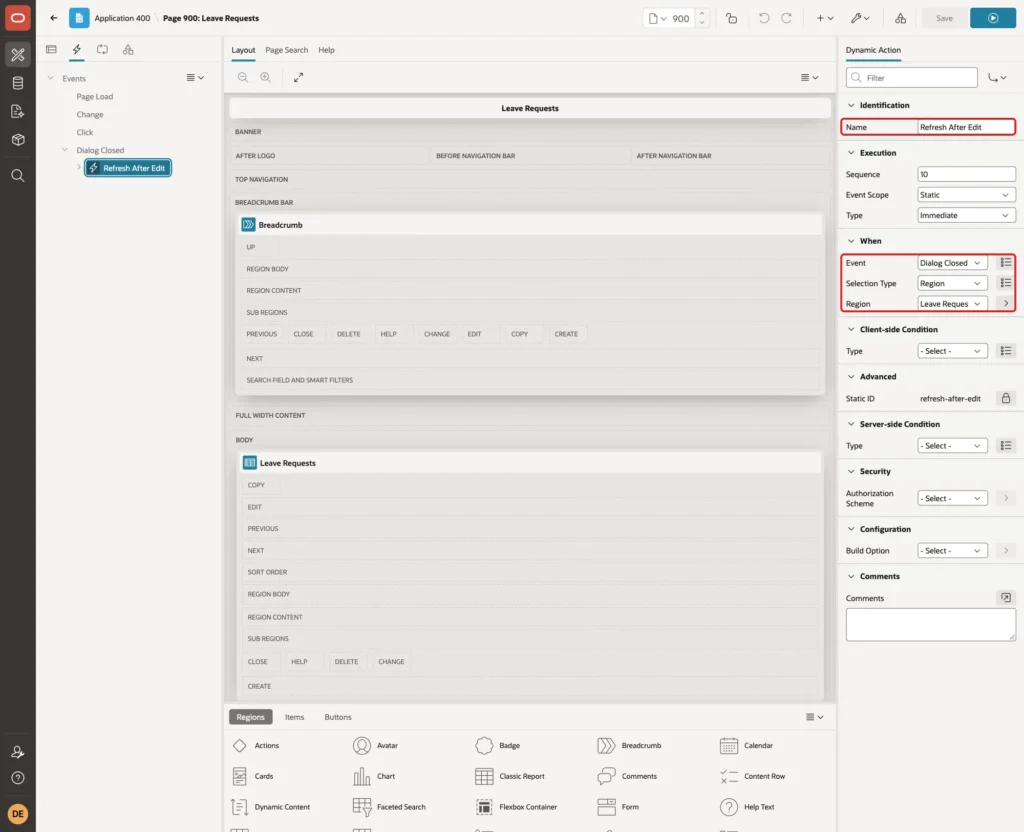Open the Selection Type dropdown
Screen dimensions: 1024x832
point(952,283)
